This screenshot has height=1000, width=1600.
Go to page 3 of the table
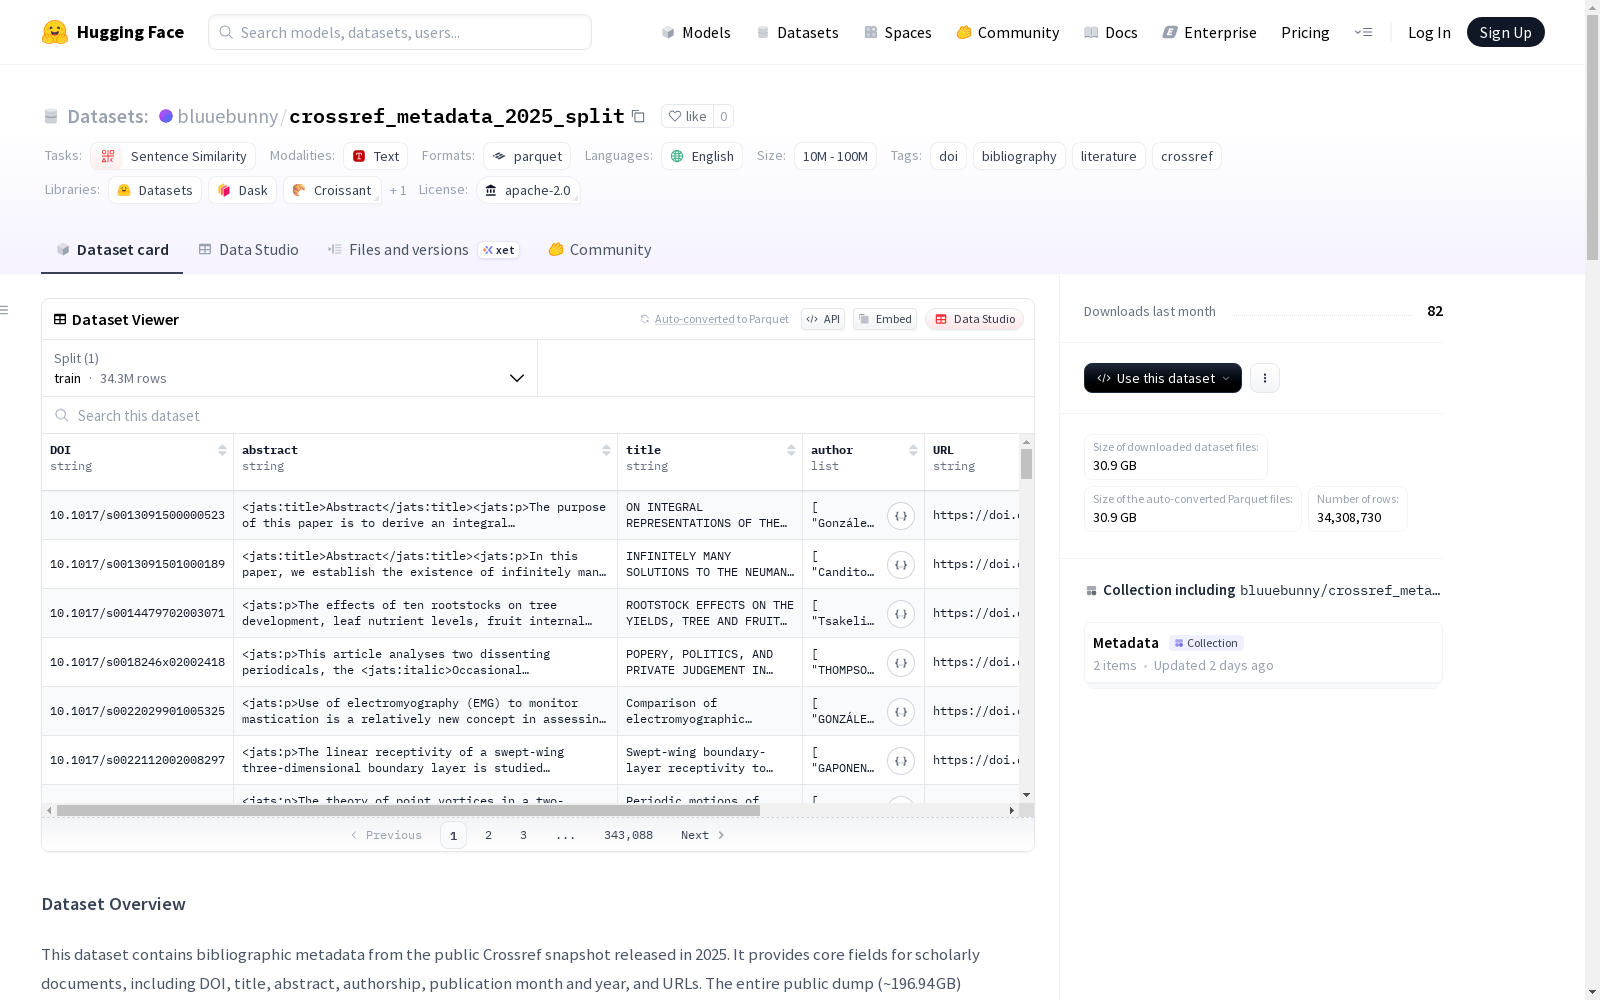pos(523,835)
